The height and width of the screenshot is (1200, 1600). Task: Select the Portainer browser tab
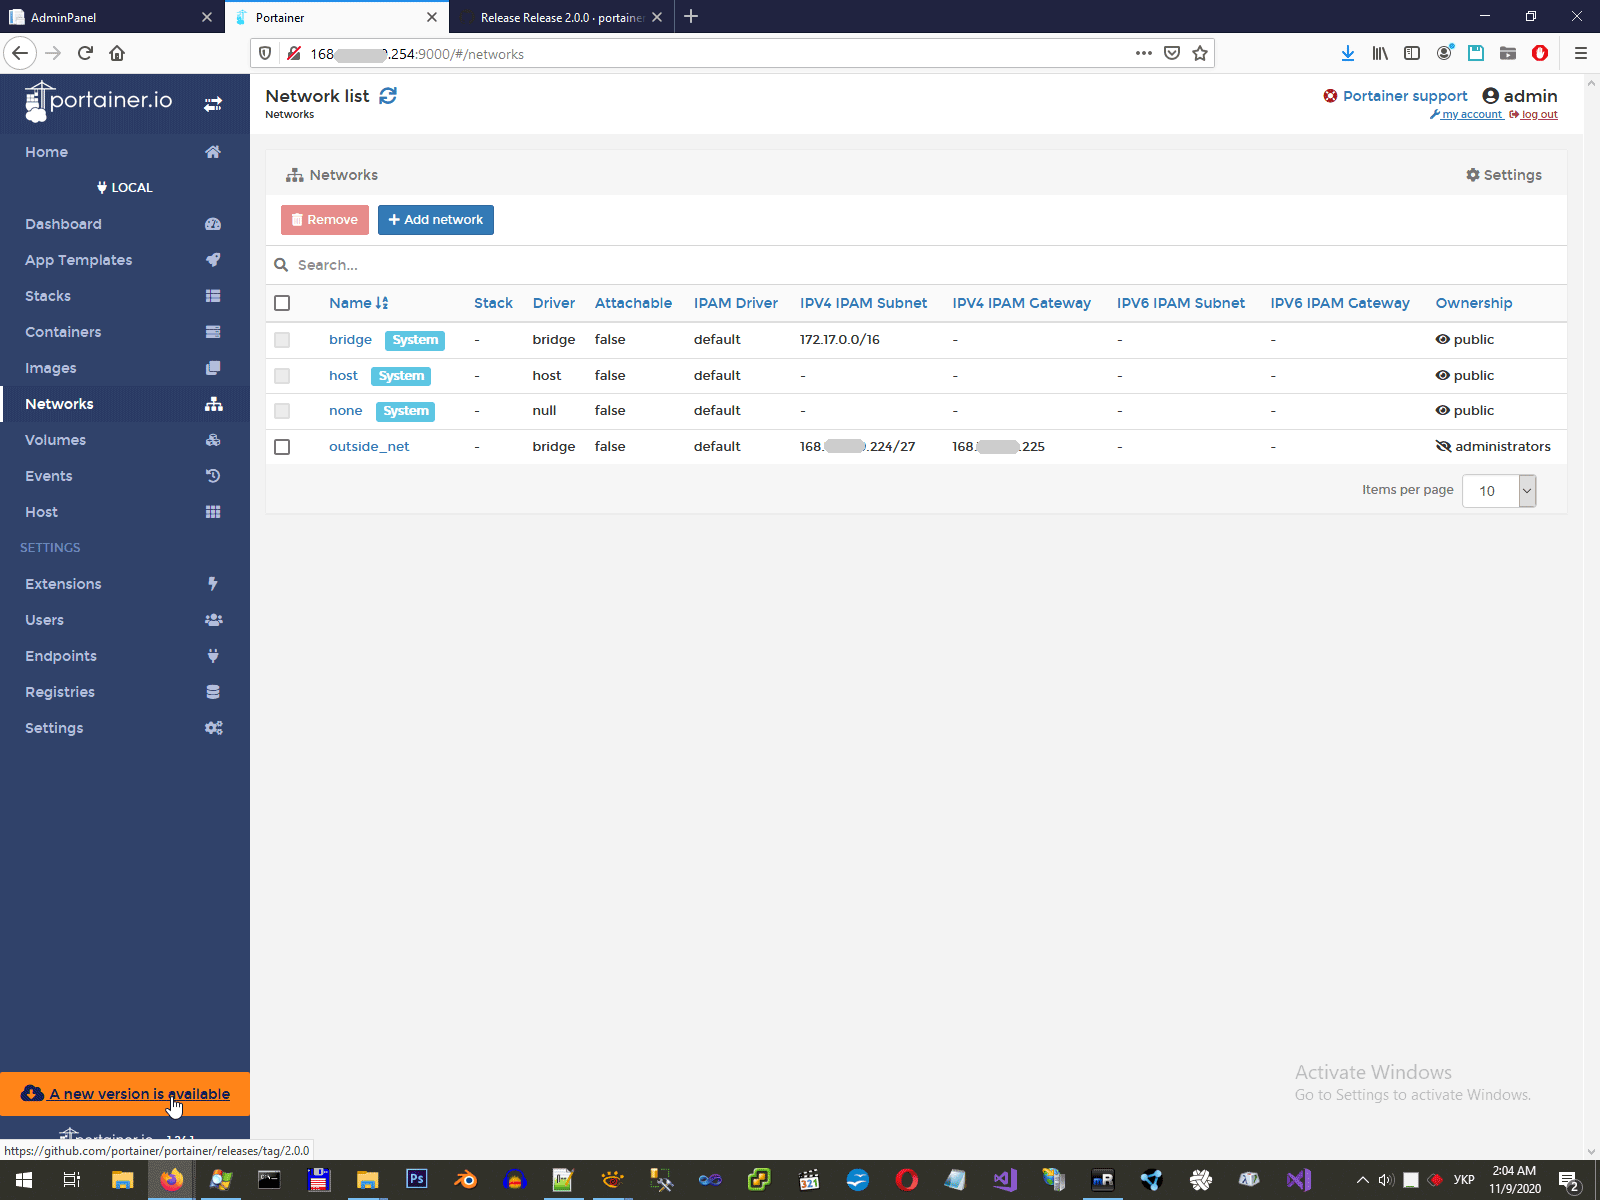[337, 17]
